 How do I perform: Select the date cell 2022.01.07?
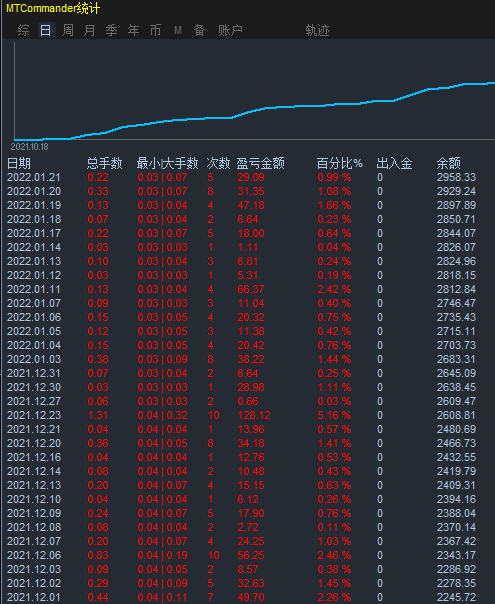[x=34, y=304]
